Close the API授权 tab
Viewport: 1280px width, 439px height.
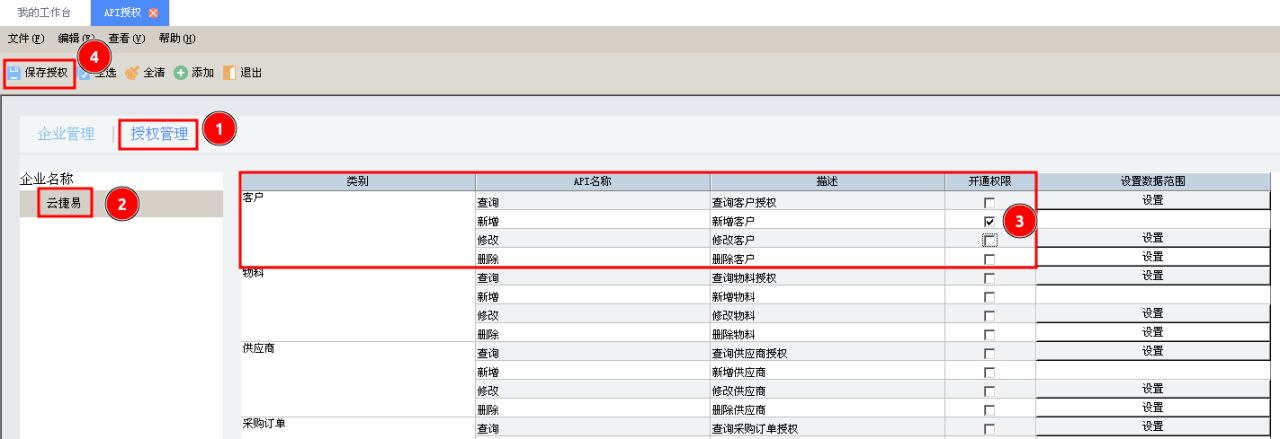(x=153, y=13)
